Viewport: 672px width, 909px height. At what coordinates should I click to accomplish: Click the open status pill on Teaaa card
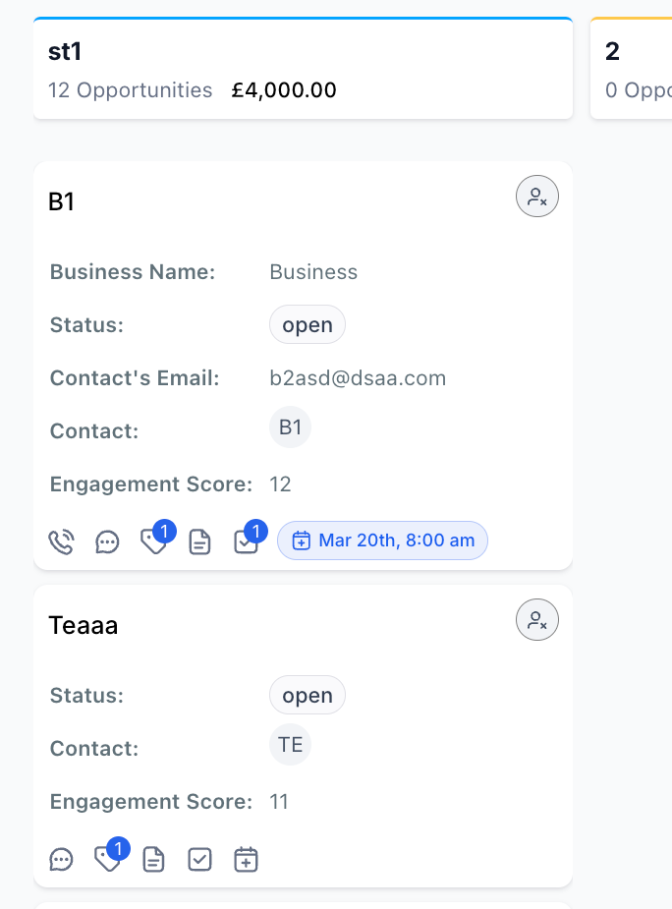click(307, 695)
